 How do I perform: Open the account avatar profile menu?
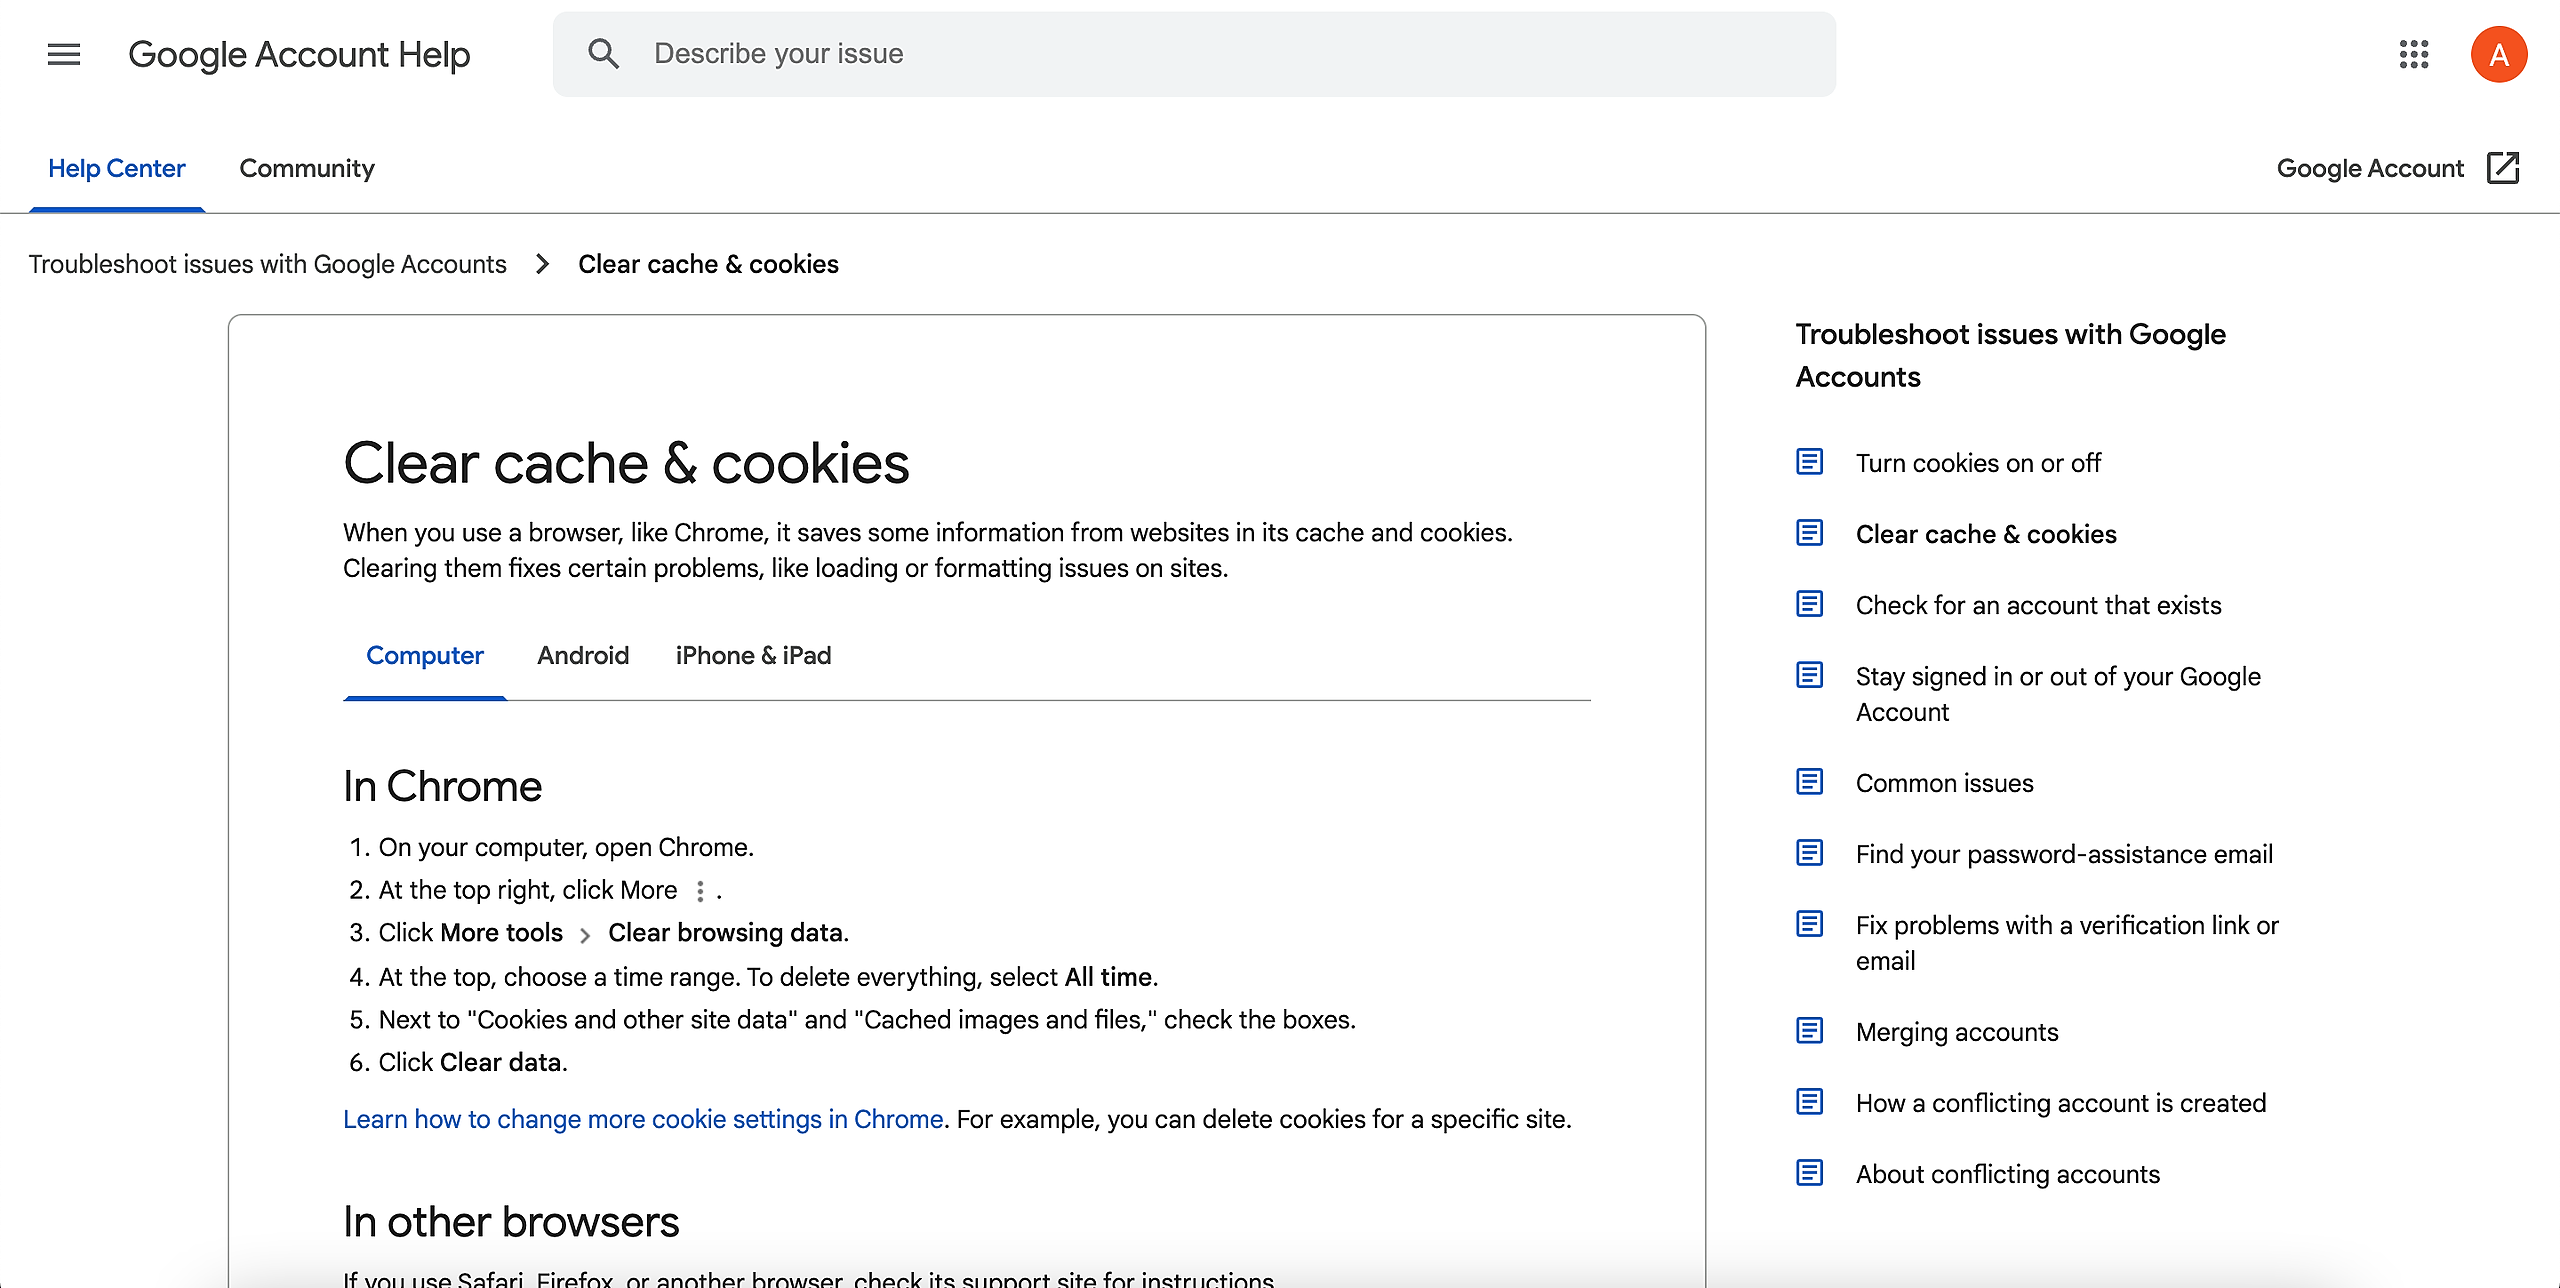[2498, 54]
